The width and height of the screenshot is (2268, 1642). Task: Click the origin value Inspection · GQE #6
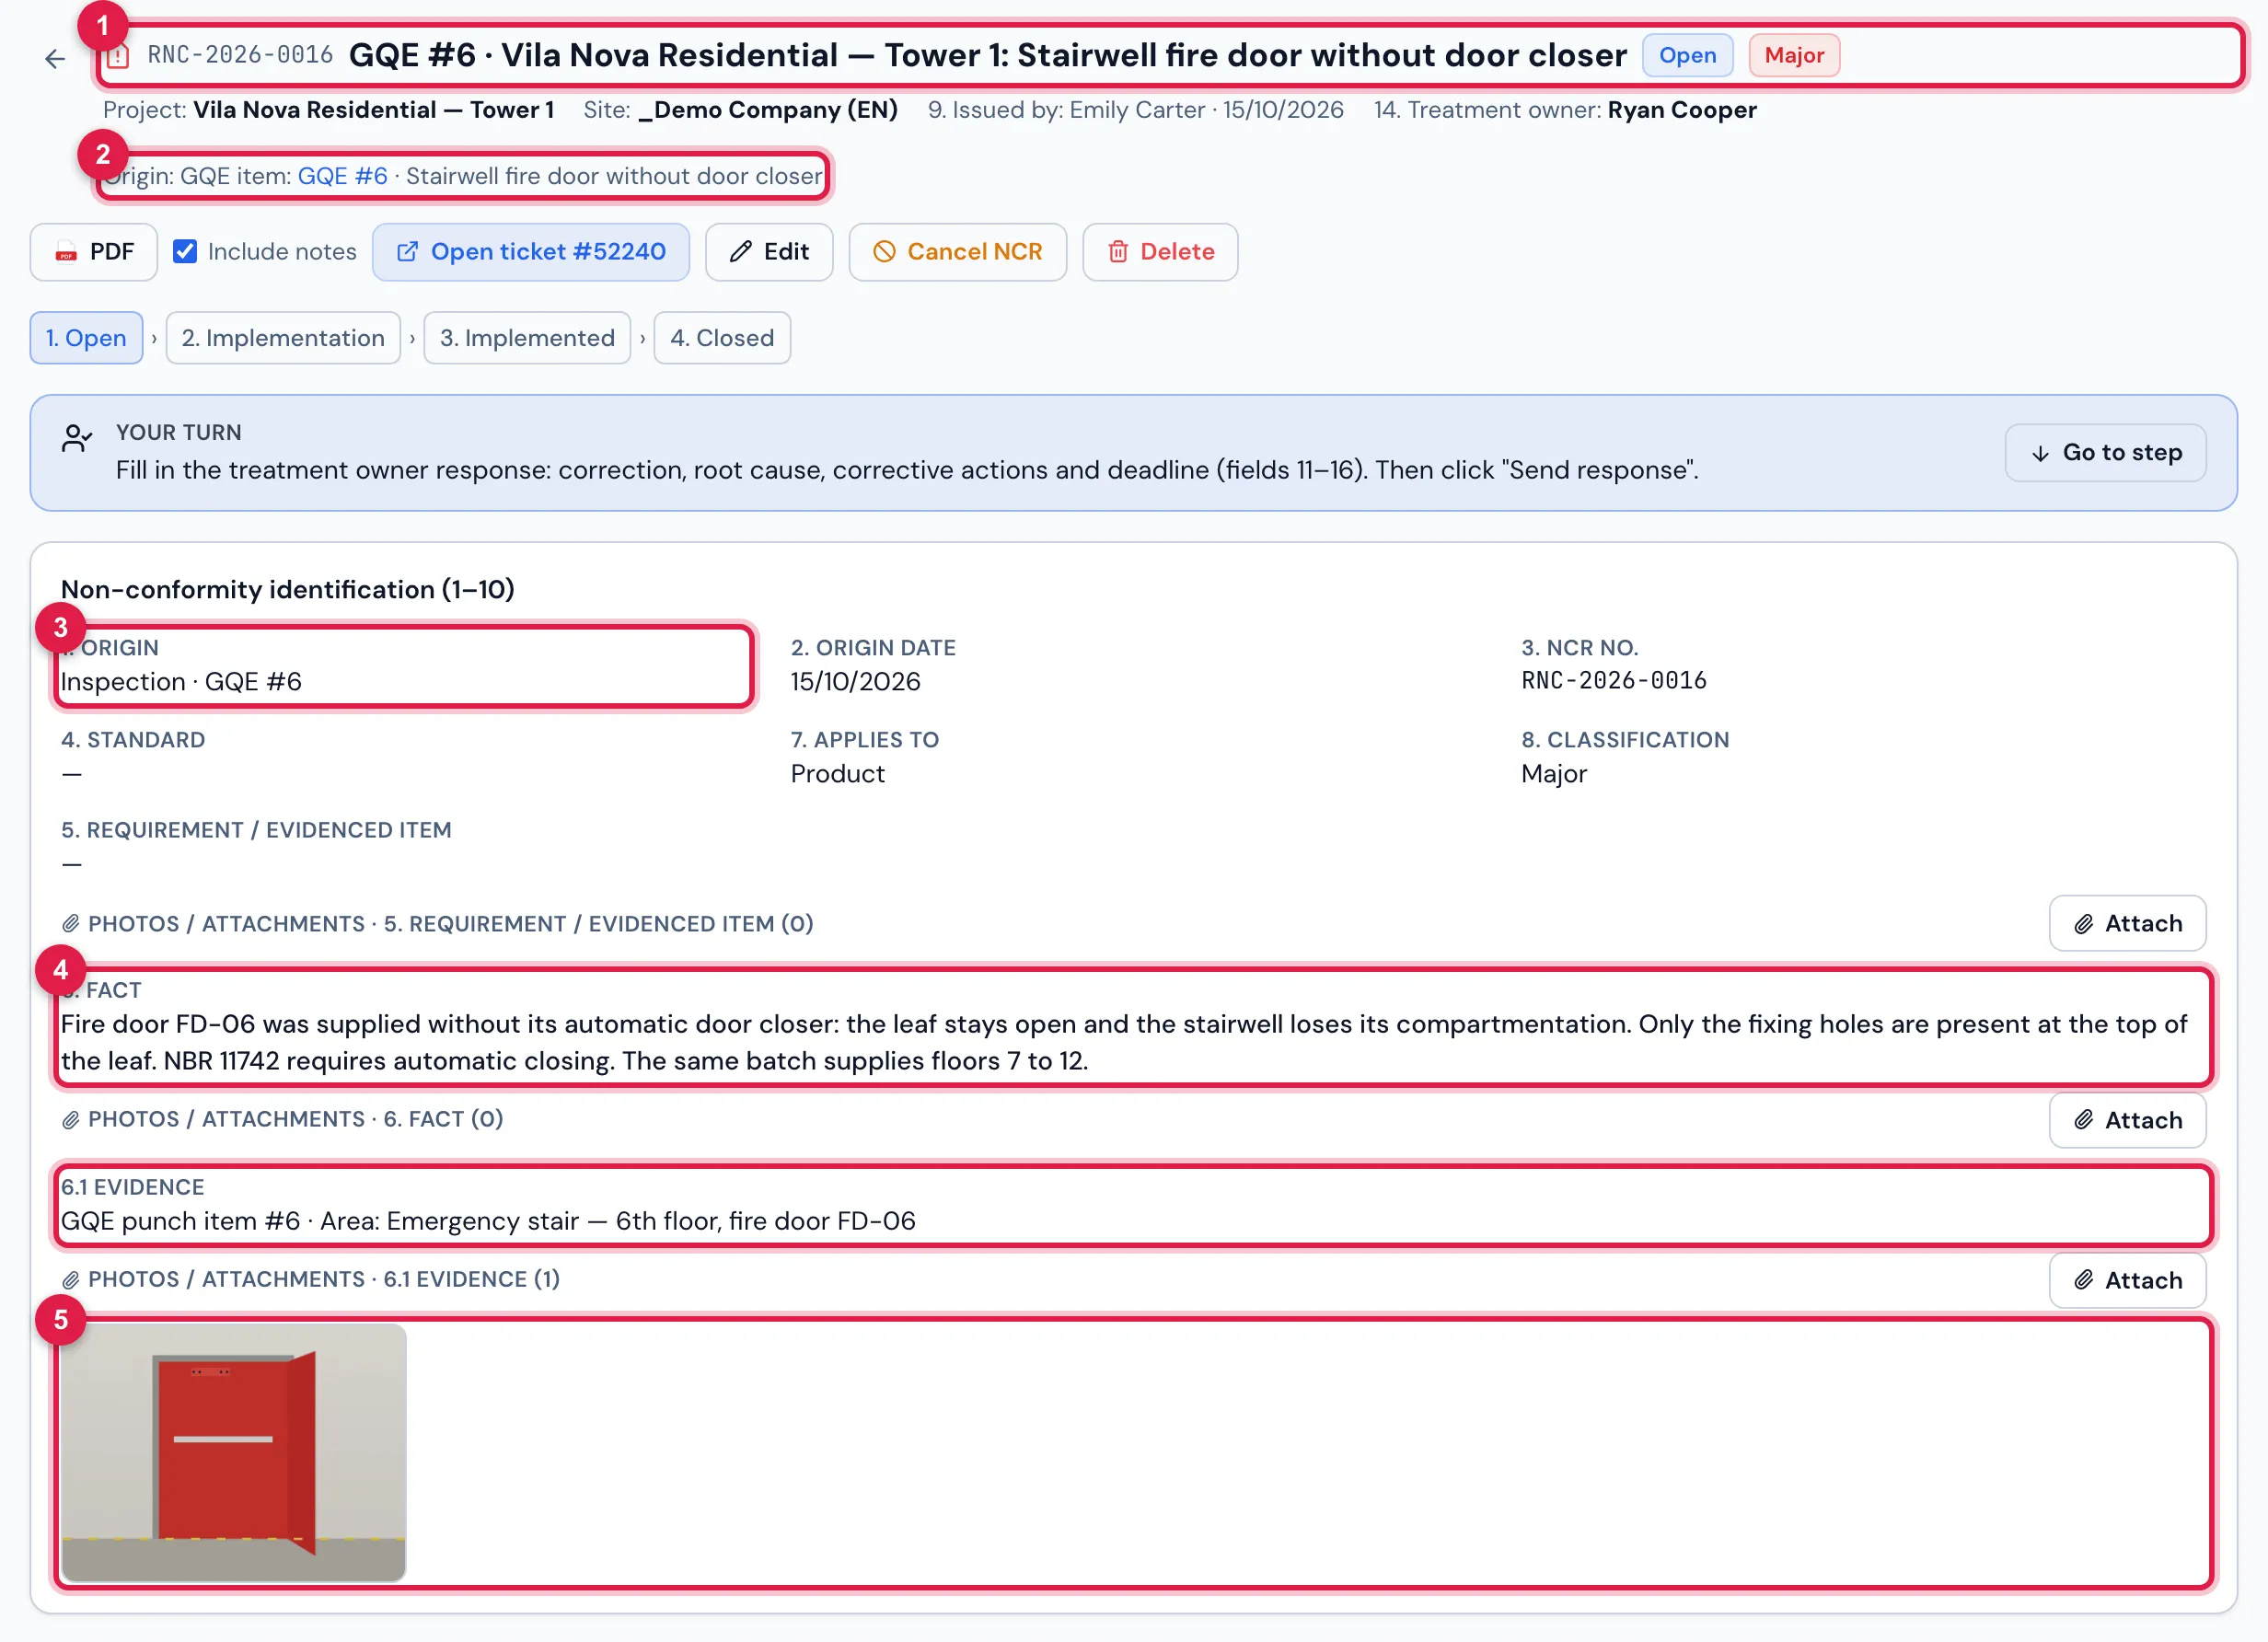tap(181, 682)
